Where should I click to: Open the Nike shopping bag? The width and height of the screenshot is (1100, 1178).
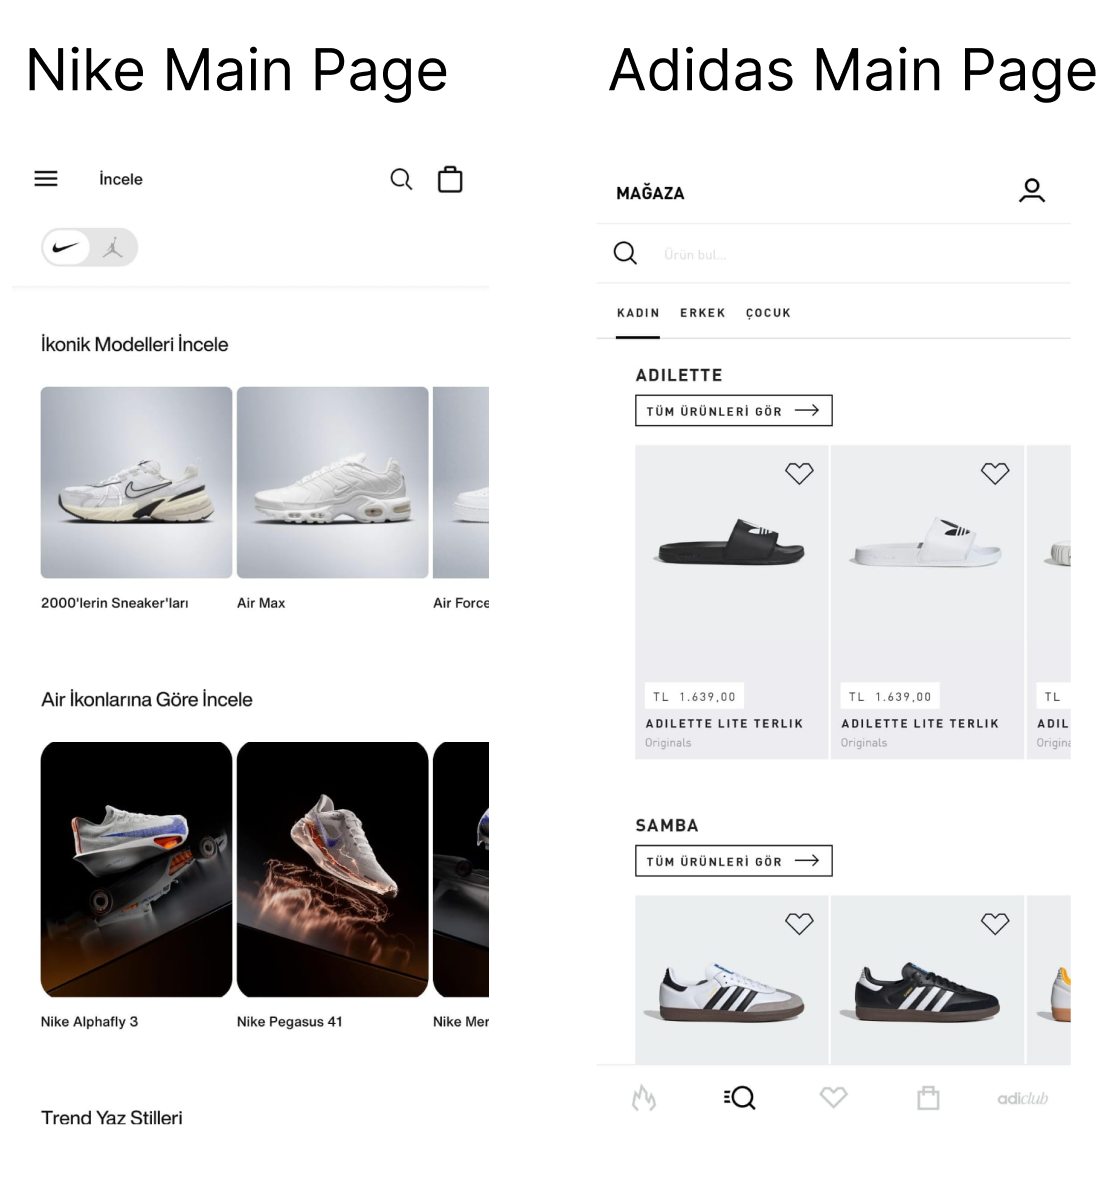tap(450, 180)
